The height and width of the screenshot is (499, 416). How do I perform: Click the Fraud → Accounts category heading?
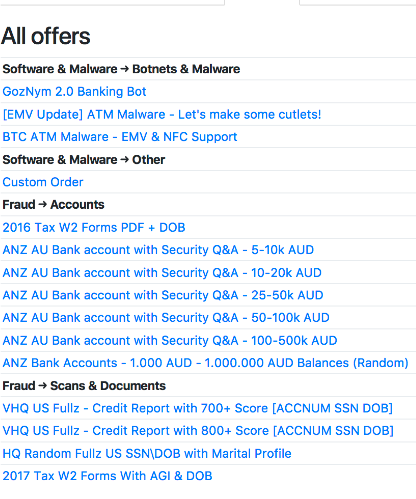[x=53, y=205]
